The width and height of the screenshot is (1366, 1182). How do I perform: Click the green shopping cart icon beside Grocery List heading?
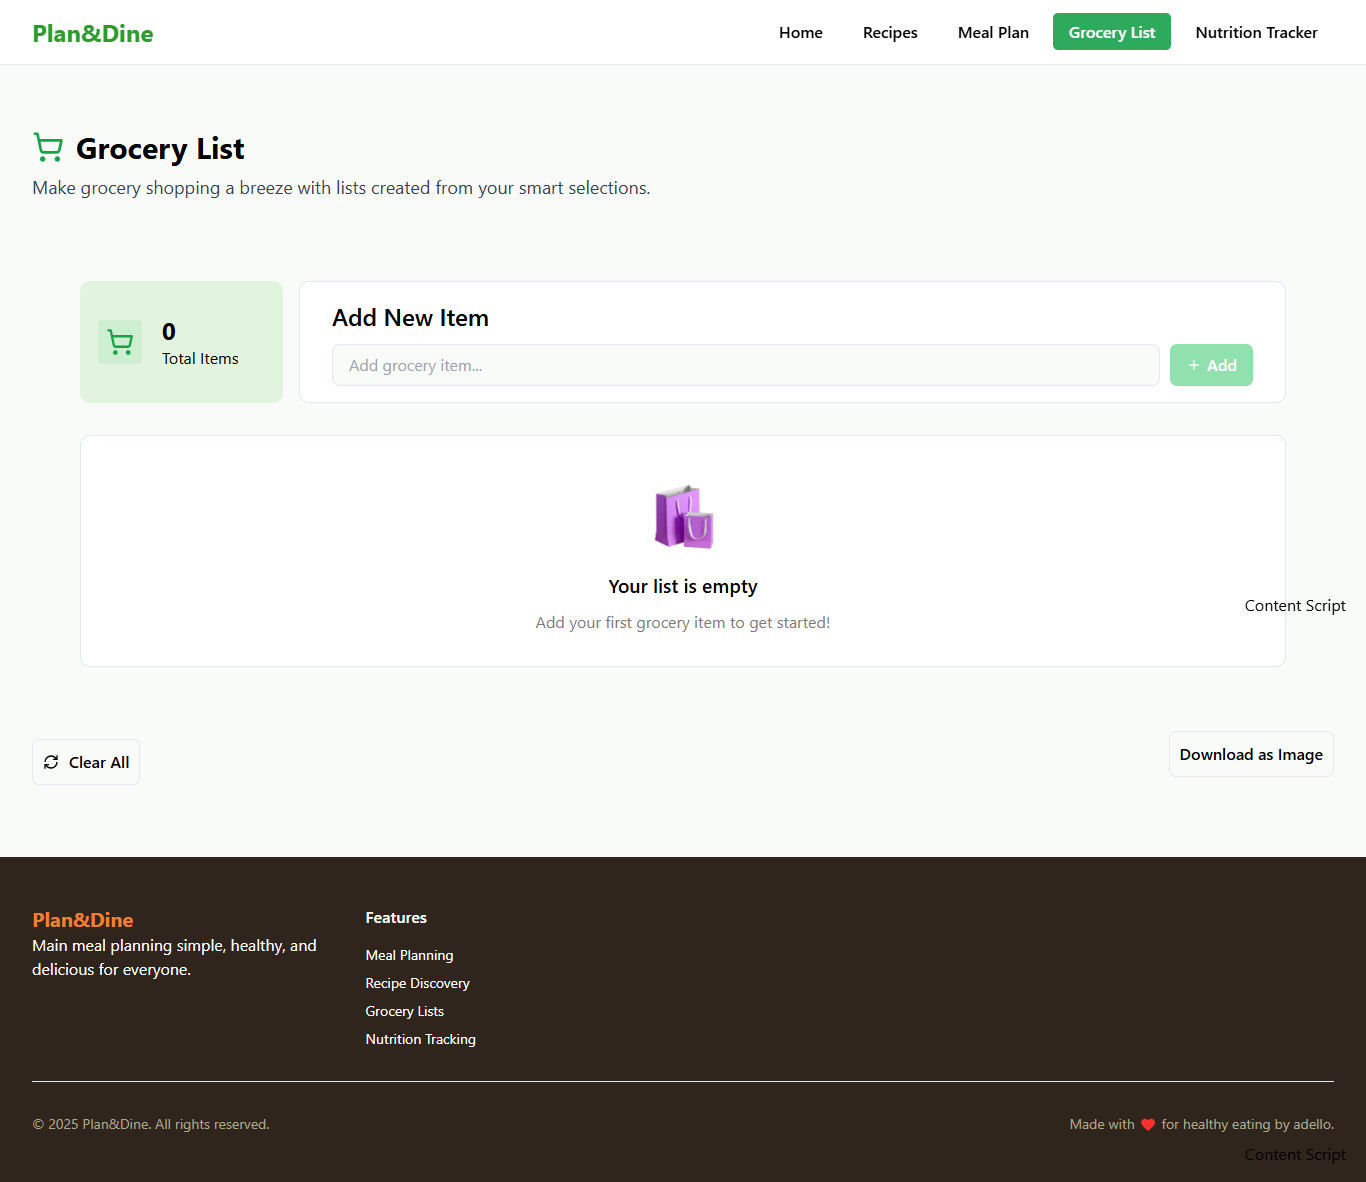click(x=48, y=147)
